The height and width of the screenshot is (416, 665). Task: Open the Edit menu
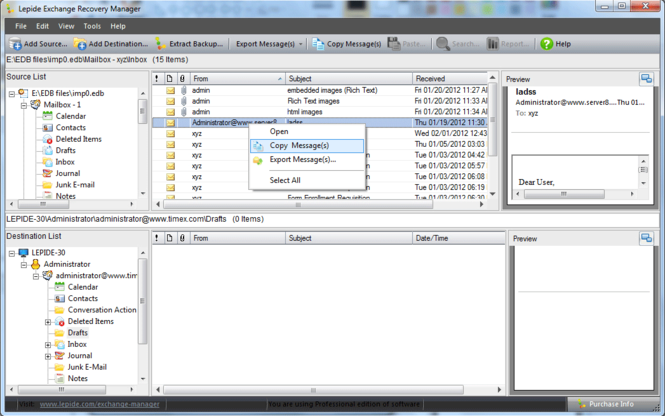(x=42, y=26)
